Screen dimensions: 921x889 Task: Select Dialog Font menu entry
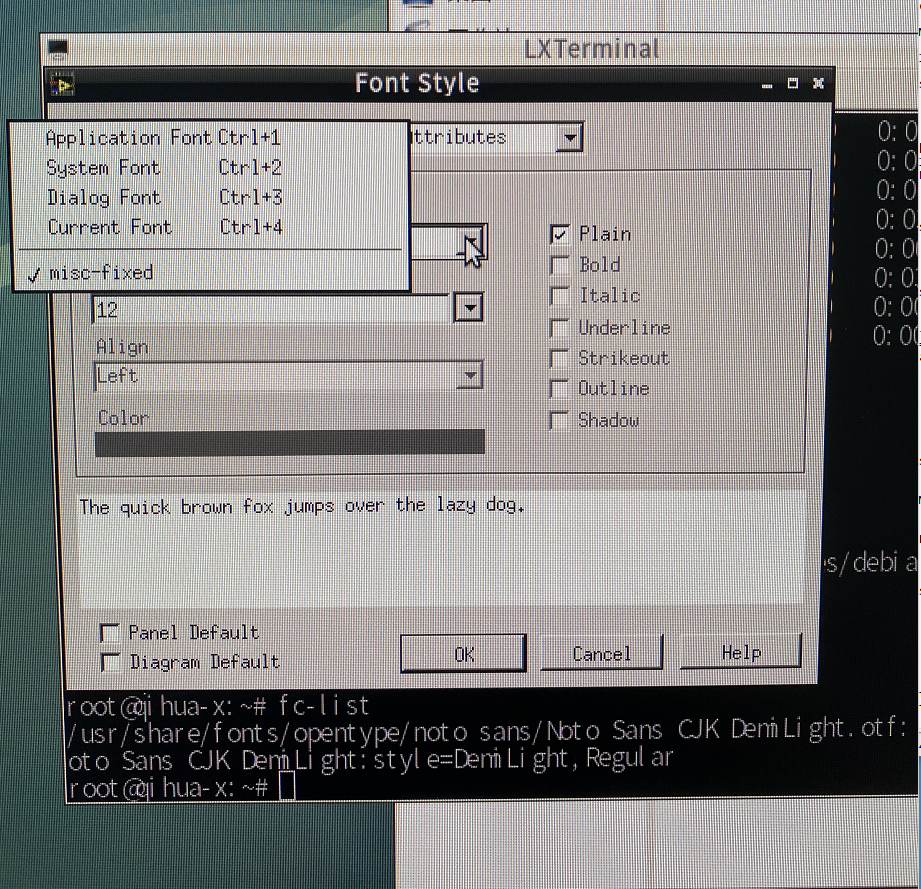pos(210,198)
